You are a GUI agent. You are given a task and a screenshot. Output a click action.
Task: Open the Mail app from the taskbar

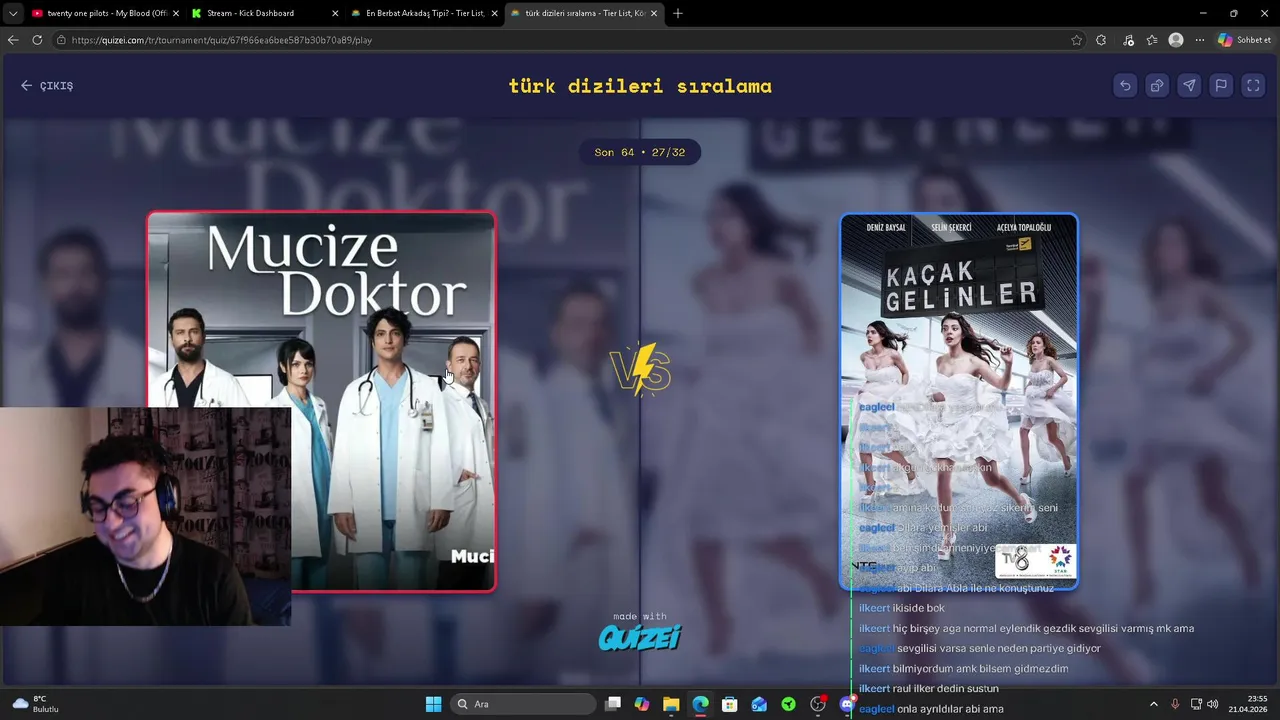759,704
